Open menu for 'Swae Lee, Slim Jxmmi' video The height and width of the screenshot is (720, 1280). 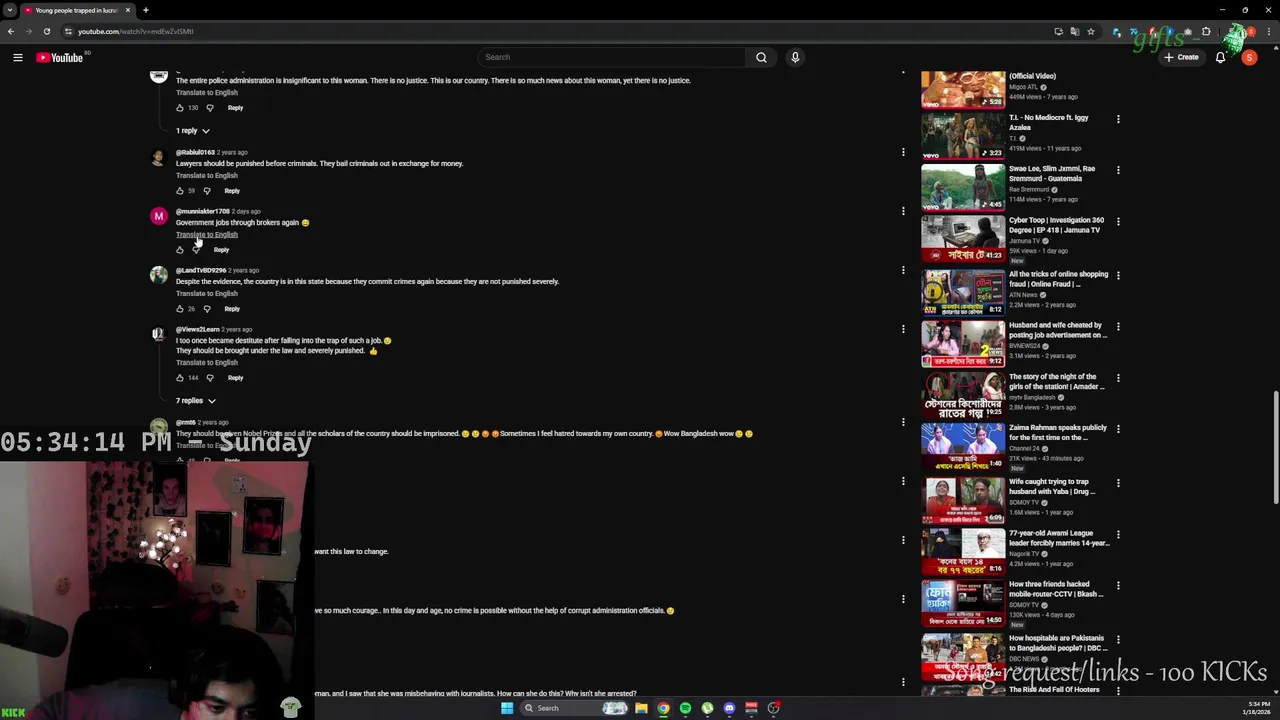(1118, 170)
